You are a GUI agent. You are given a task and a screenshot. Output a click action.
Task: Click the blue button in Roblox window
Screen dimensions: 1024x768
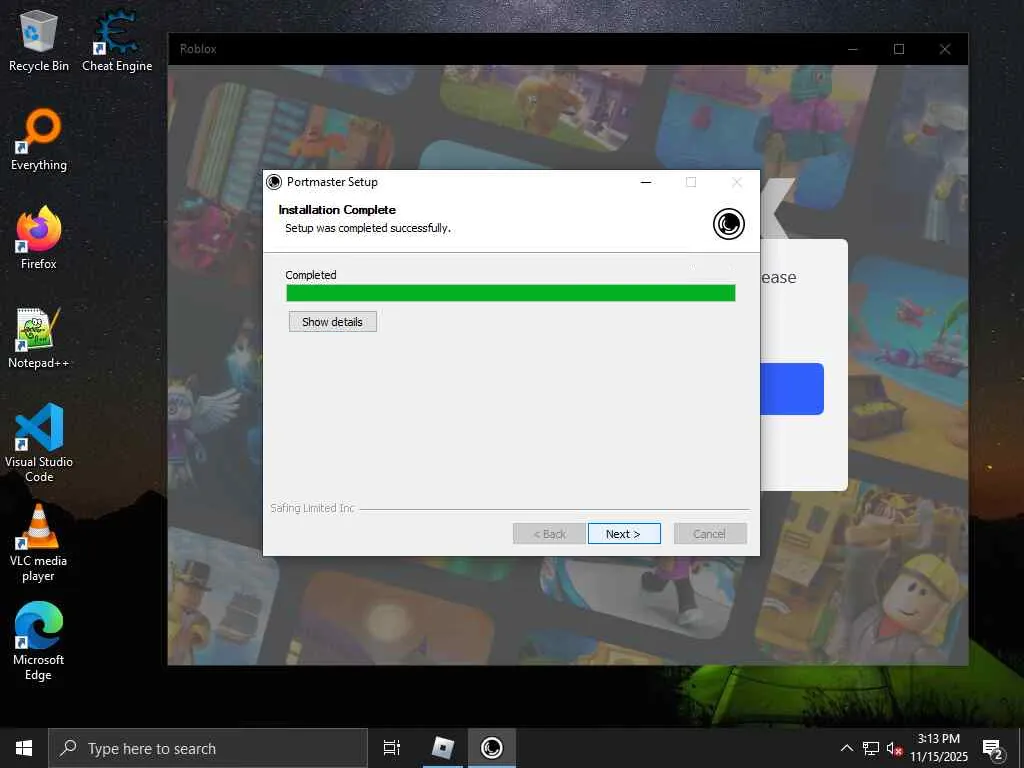coord(792,389)
